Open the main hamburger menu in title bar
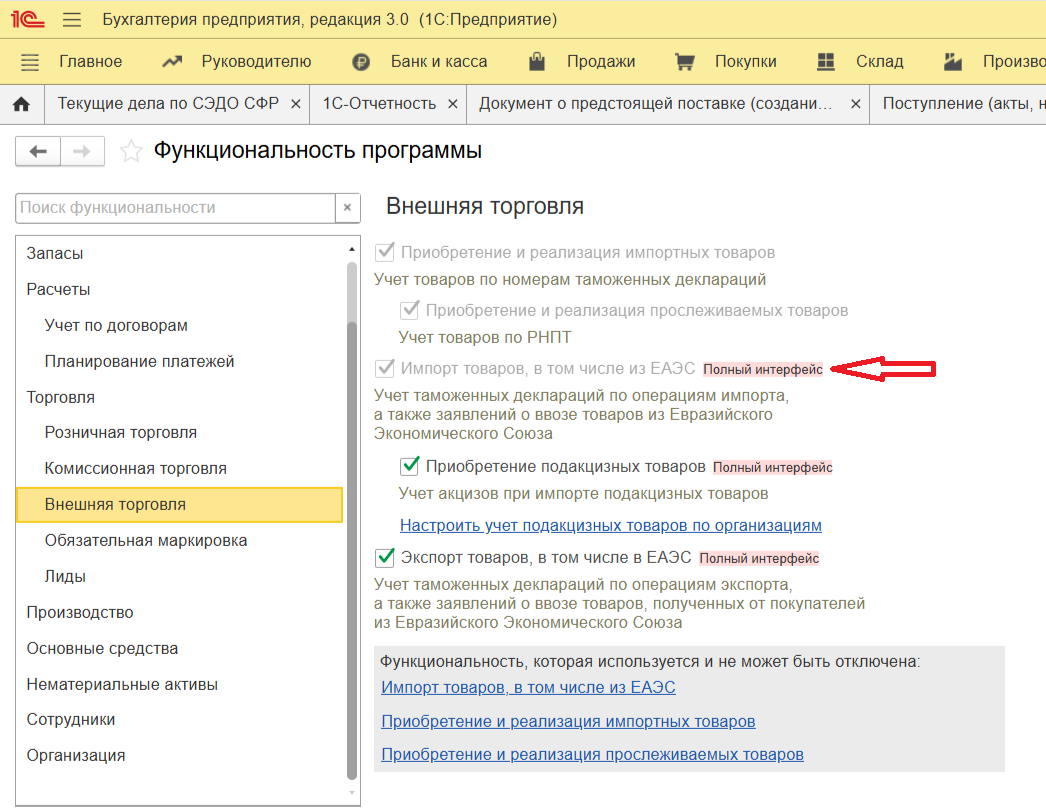Image resolution: width=1046 pixels, height=808 pixels. pyautogui.click(x=72, y=19)
